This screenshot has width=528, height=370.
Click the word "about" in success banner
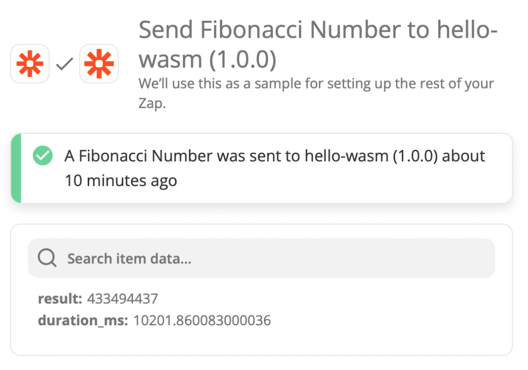[463, 156]
